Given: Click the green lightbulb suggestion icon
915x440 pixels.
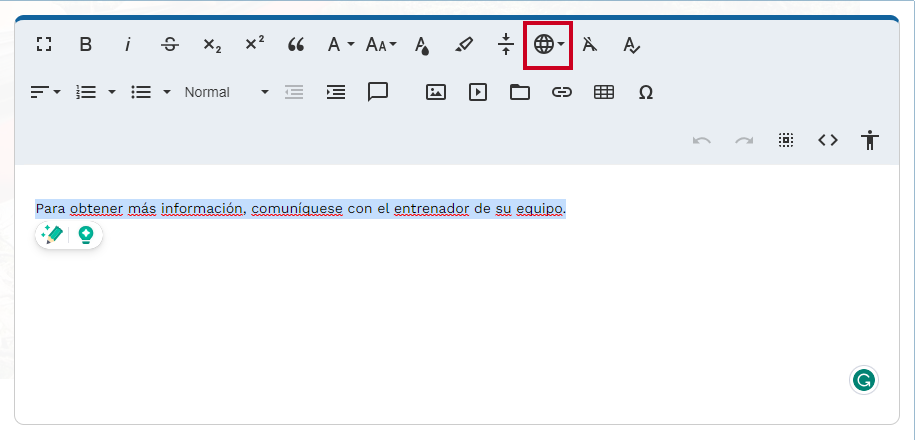Looking at the screenshot, I should [86, 235].
